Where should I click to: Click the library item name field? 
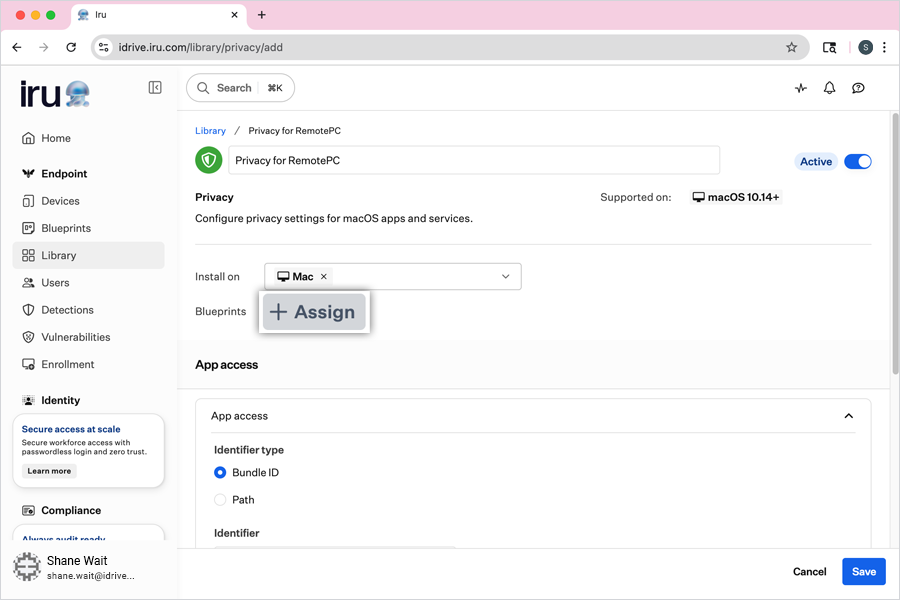tap(474, 160)
